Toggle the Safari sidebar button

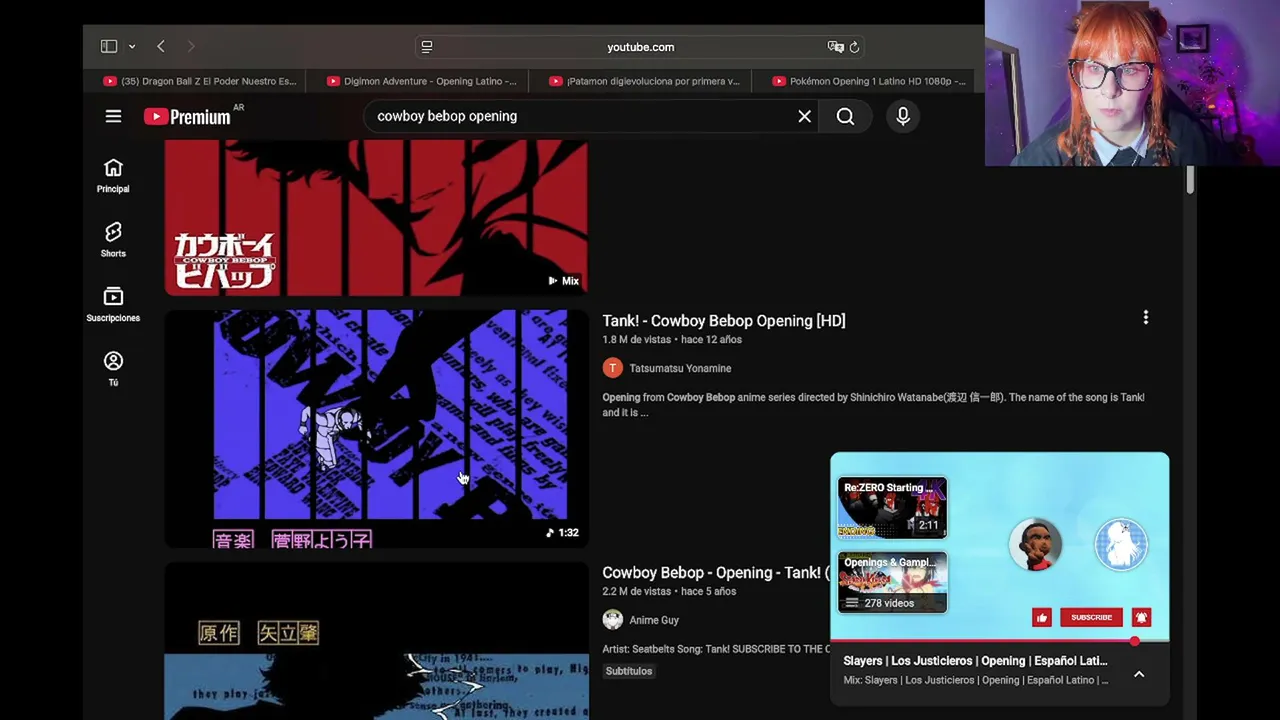pyautogui.click(x=109, y=46)
